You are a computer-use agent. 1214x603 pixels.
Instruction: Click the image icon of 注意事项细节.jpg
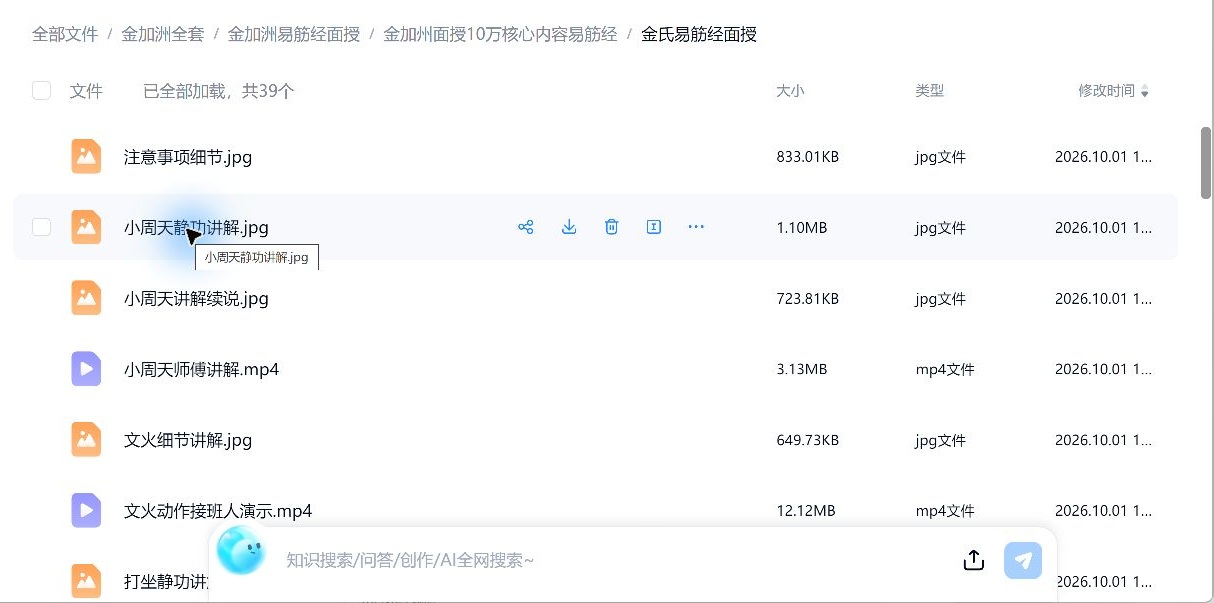pyautogui.click(x=87, y=156)
